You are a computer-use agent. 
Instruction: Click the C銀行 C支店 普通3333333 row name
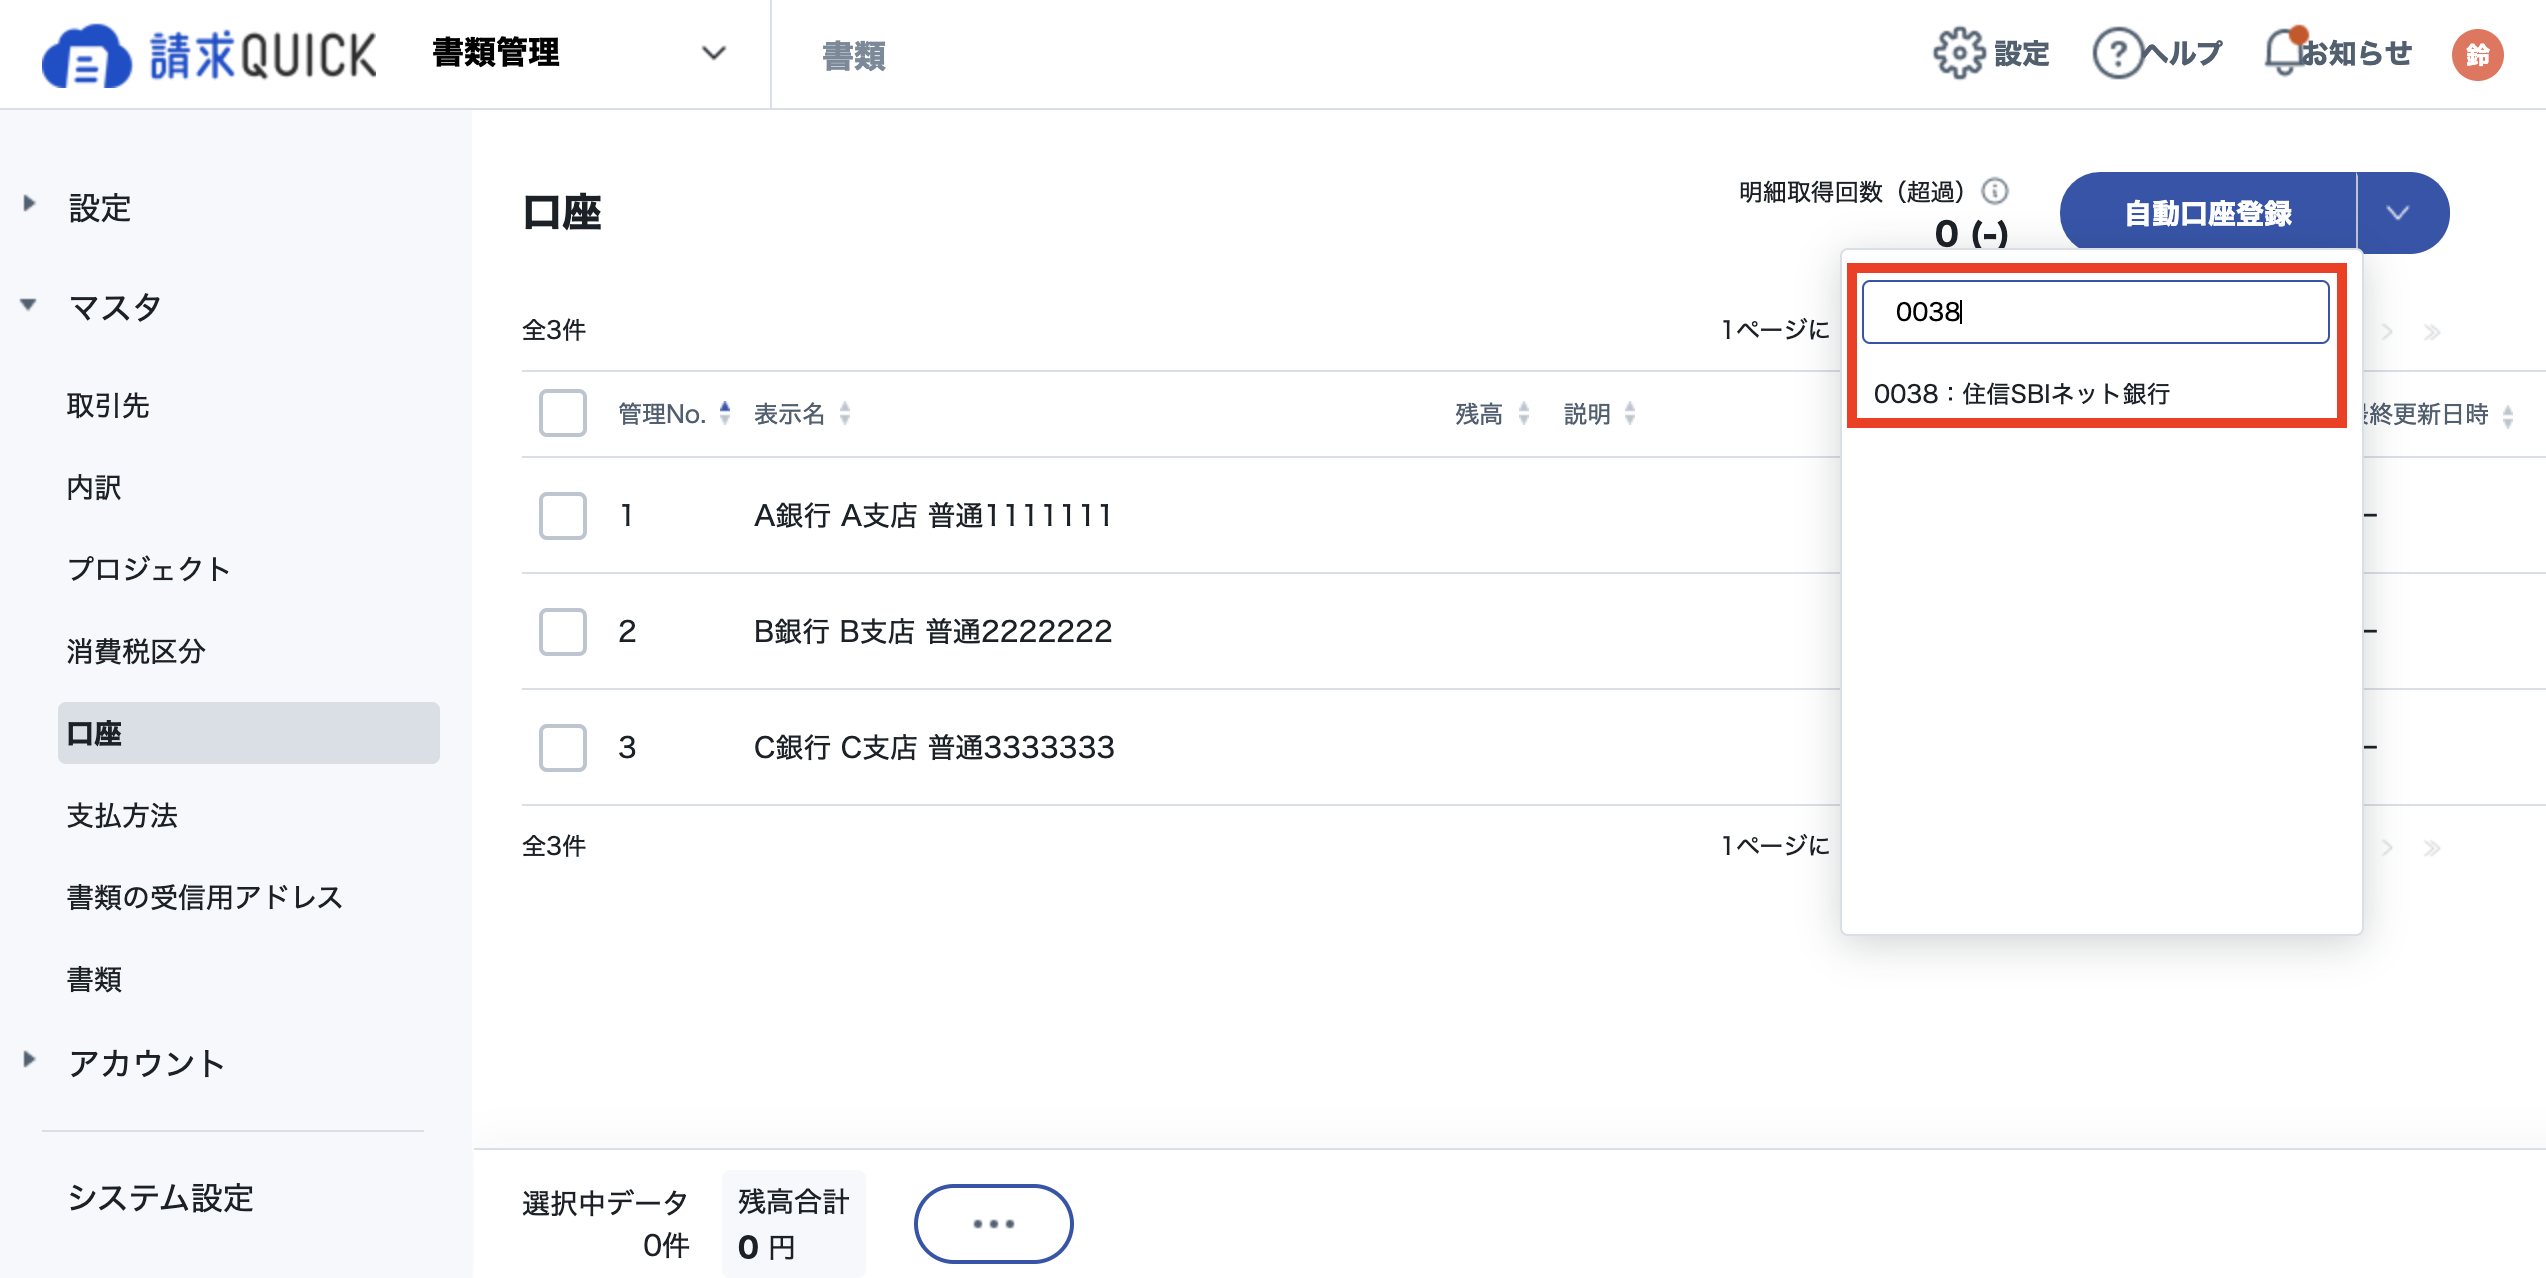coord(933,747)
